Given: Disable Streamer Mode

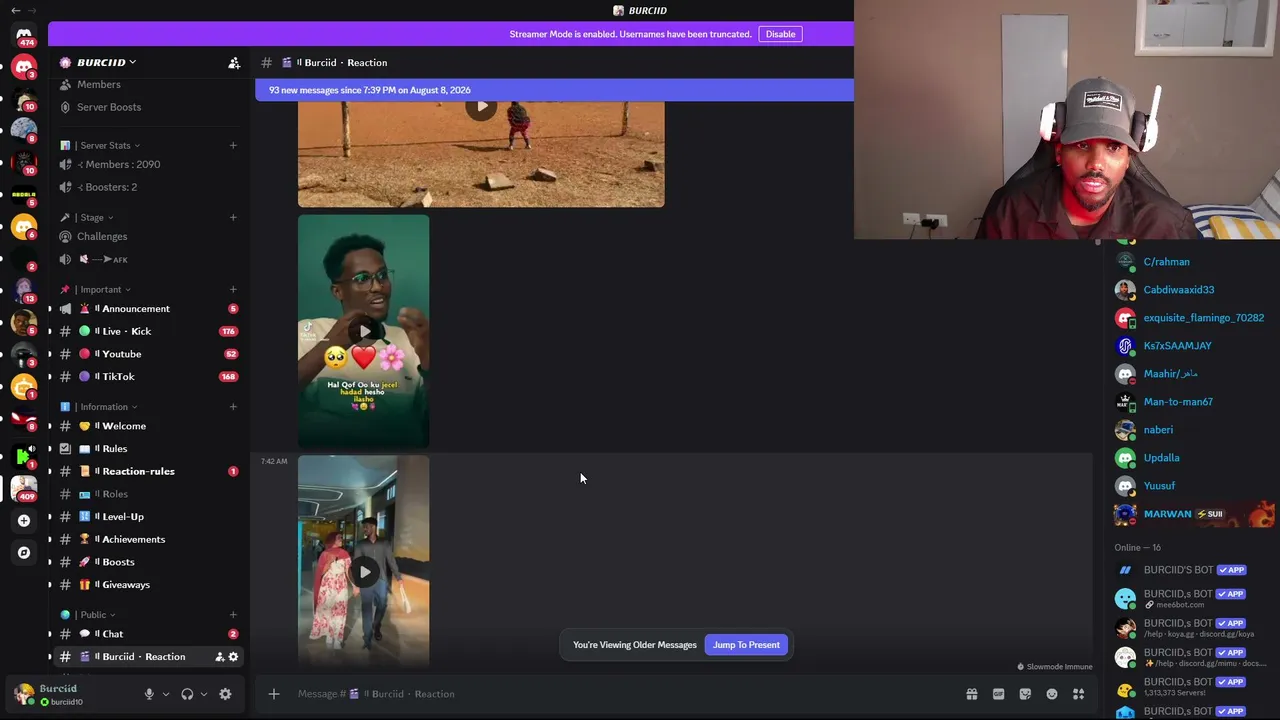Looking at the screenshot, I should point(780,34).
